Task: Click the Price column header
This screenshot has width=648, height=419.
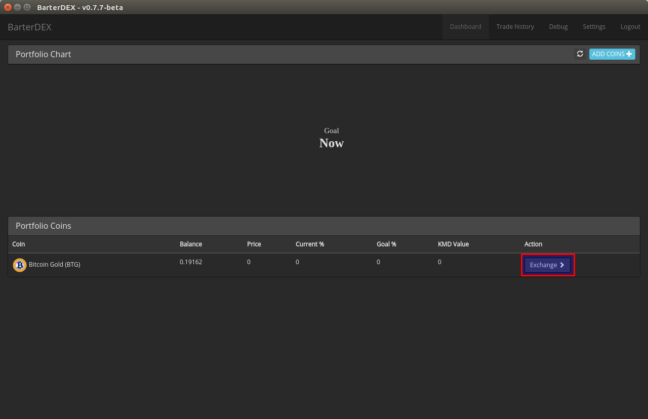Action: (254, 244)
